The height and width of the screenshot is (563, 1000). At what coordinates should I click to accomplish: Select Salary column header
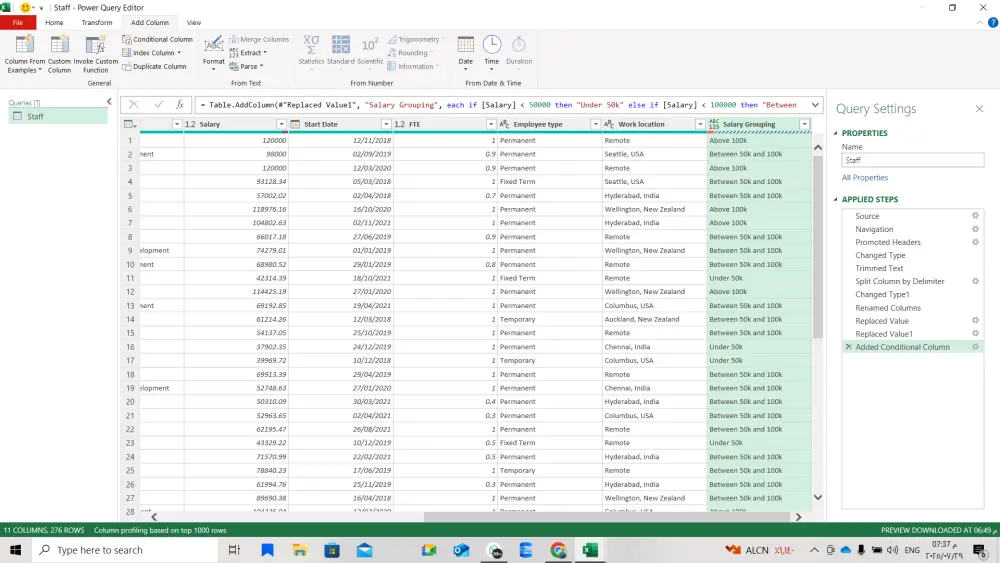pyautogui.click(x=236, y=124)
